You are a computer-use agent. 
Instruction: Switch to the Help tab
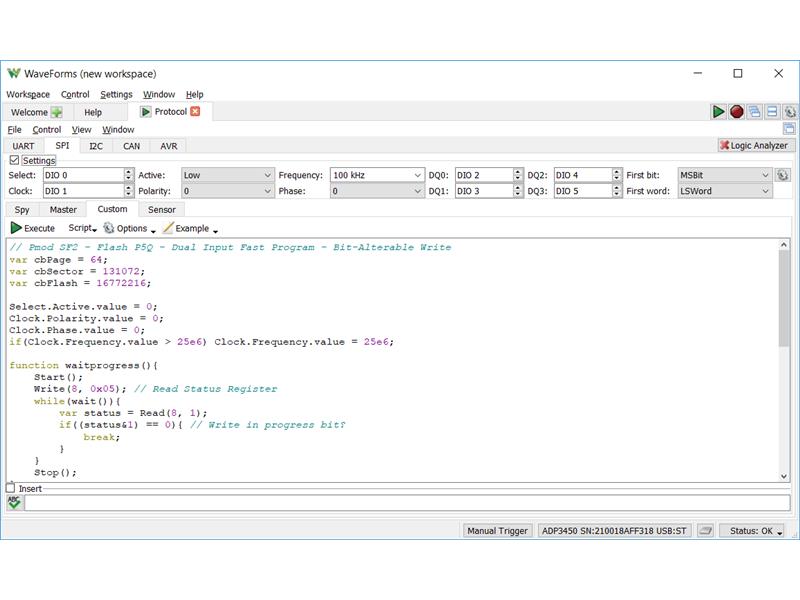pyautogui.click(x=93, y=112)
